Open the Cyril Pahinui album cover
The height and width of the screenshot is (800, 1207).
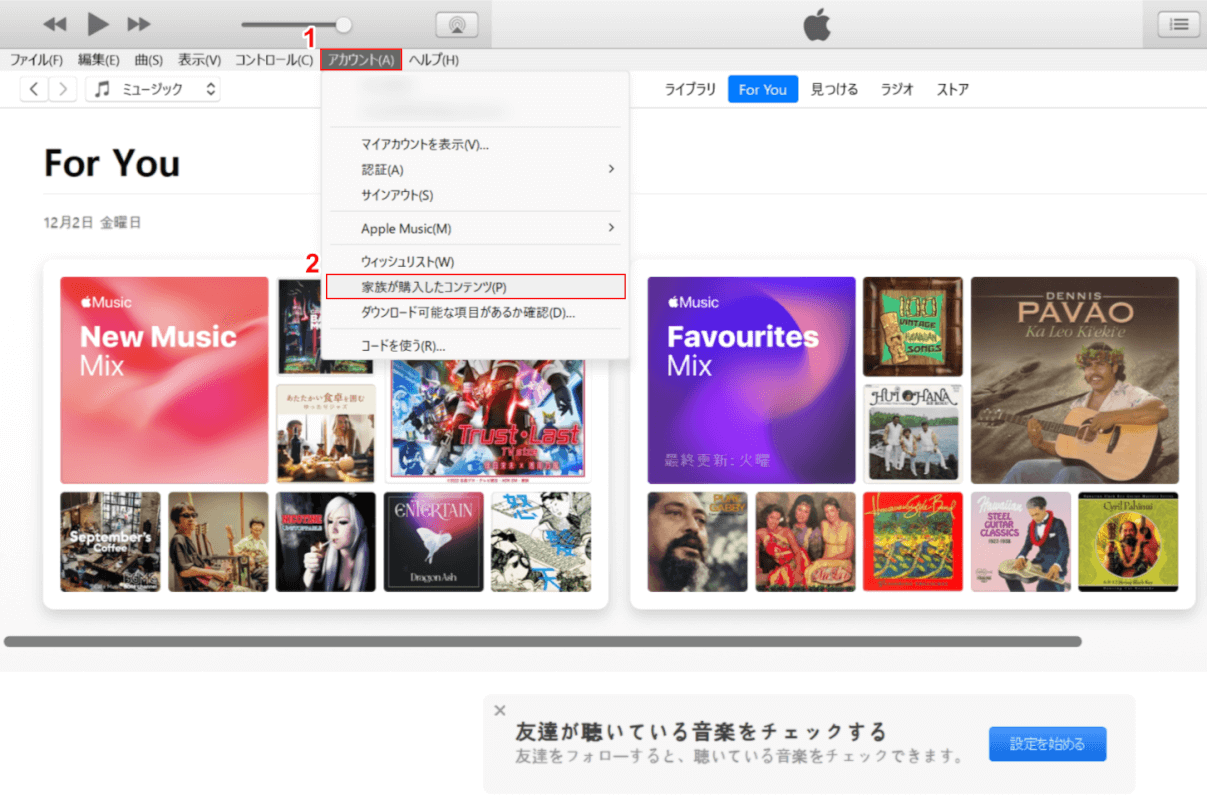pyautogui.click(x=1129, y=542)
